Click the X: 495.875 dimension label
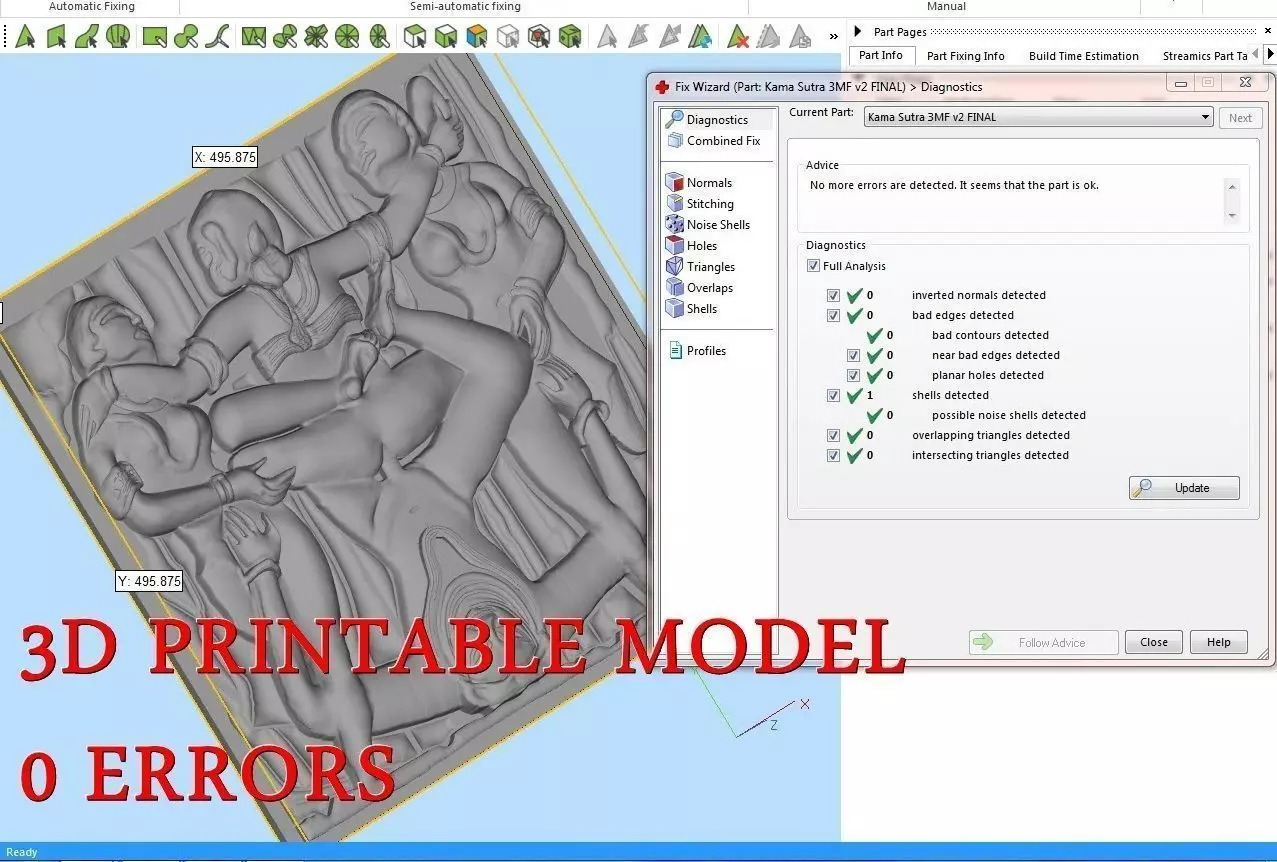The image size is (1277, 862). pos(225,157)
